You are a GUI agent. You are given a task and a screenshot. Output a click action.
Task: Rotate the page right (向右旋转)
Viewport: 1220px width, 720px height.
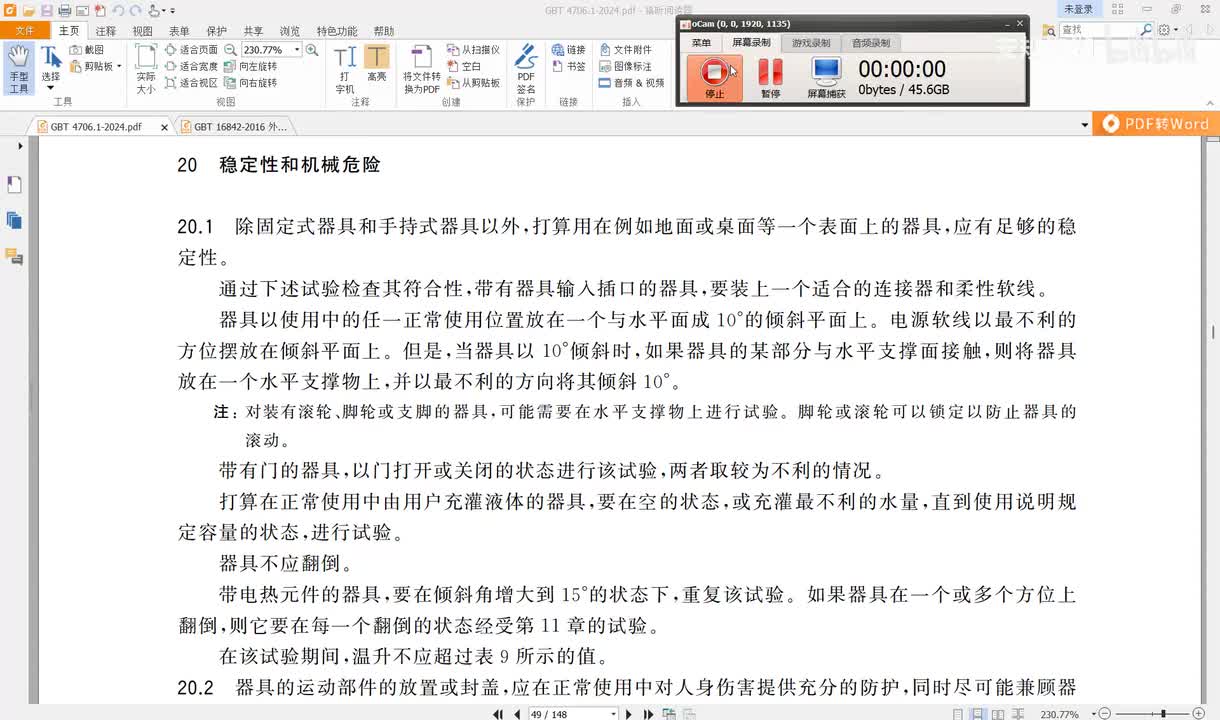(251, 83)
